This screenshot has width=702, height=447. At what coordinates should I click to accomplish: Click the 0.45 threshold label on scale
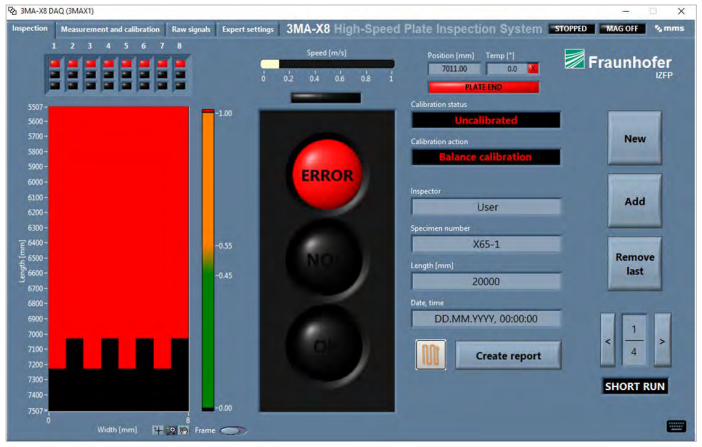coord(224,275)
